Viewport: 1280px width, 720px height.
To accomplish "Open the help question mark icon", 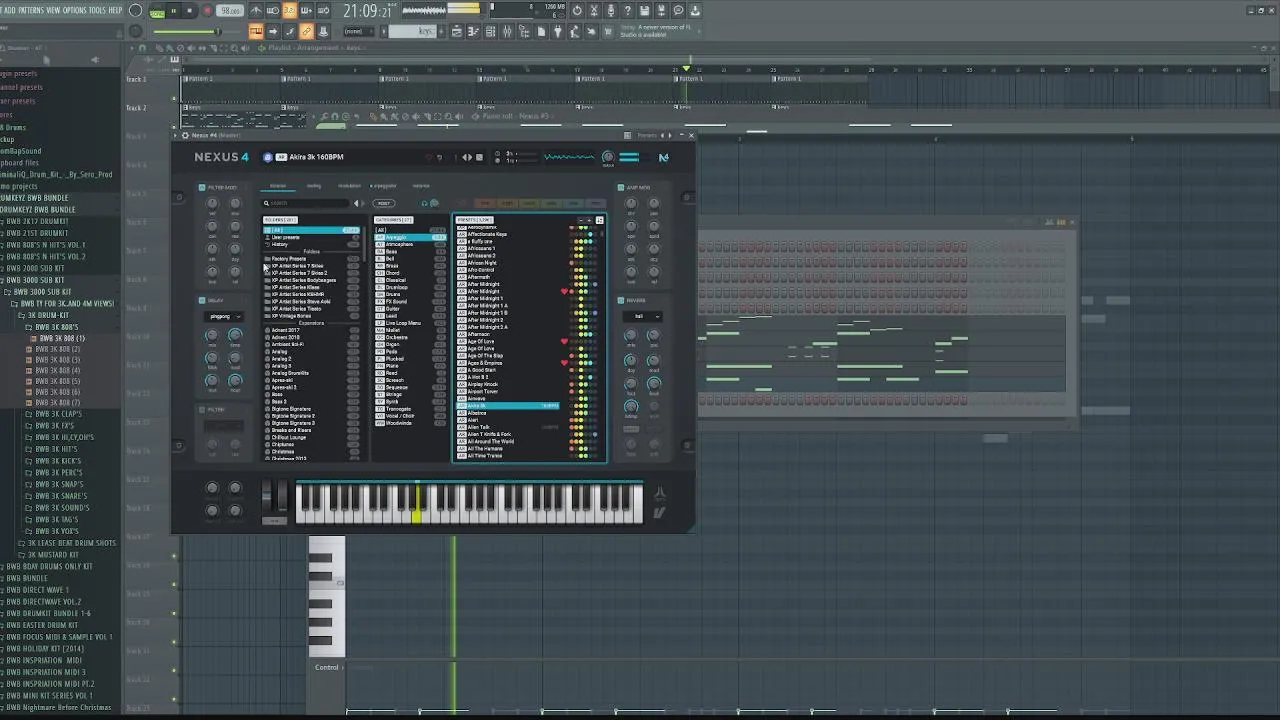I will click(x=627, y=10).
